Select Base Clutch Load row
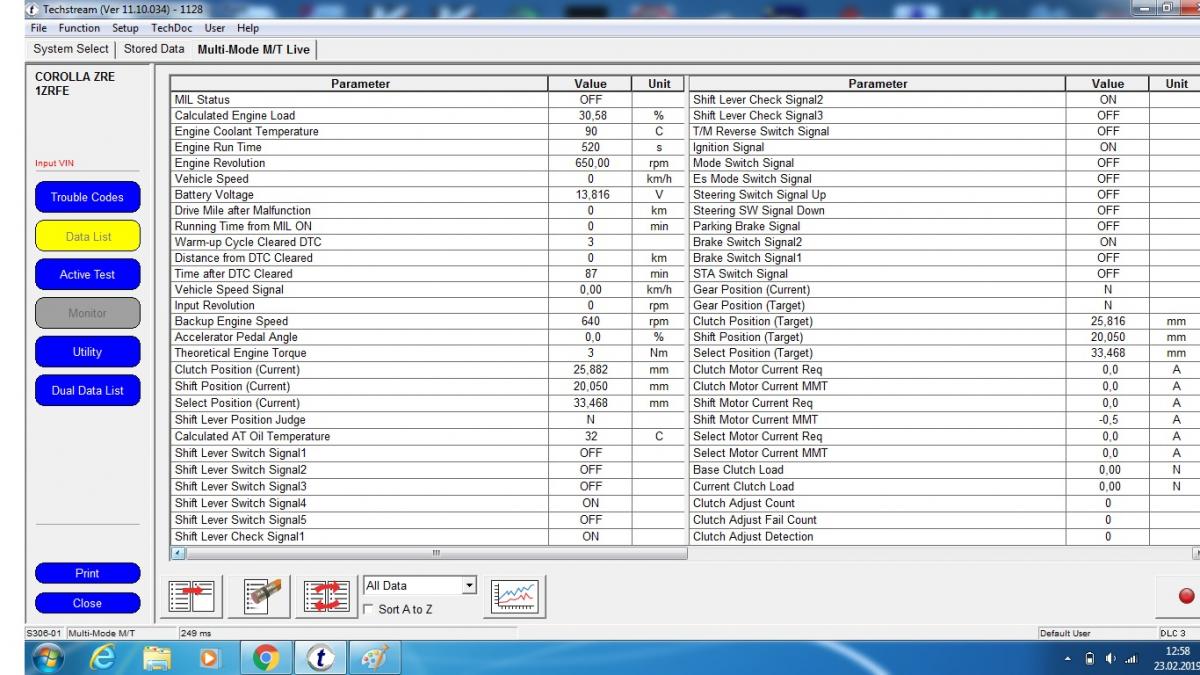Screen dimensions: 1200x675 pyautogui.click(x=944, y=470)
